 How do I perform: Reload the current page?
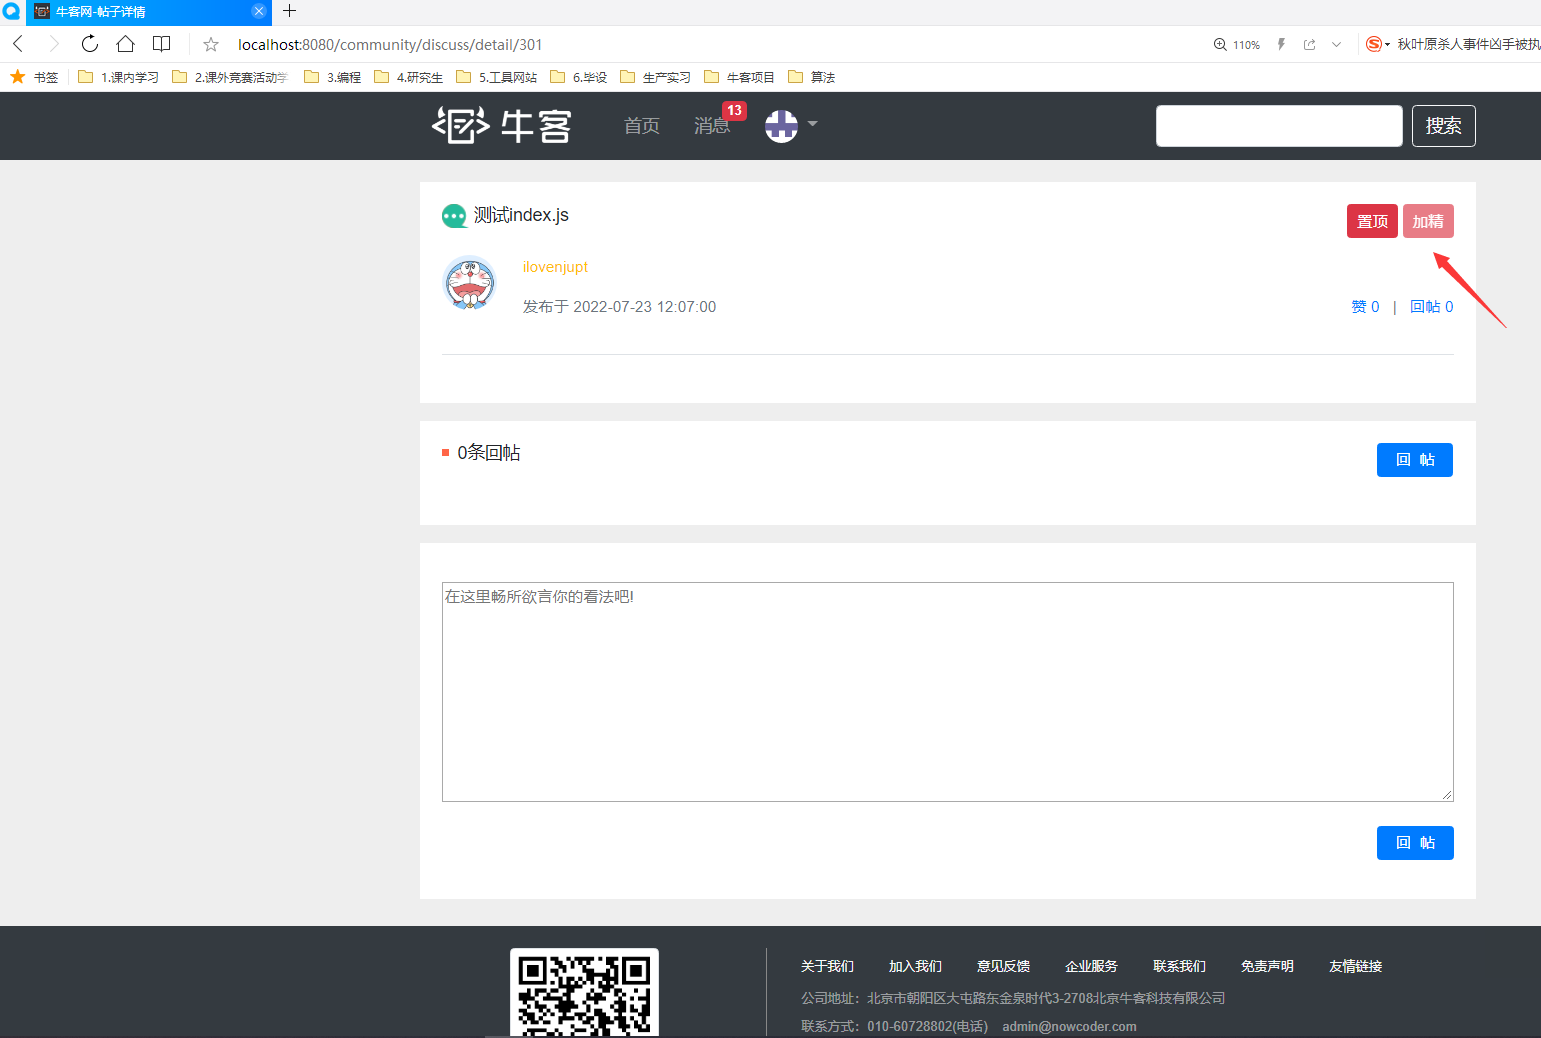click(90, 44)
